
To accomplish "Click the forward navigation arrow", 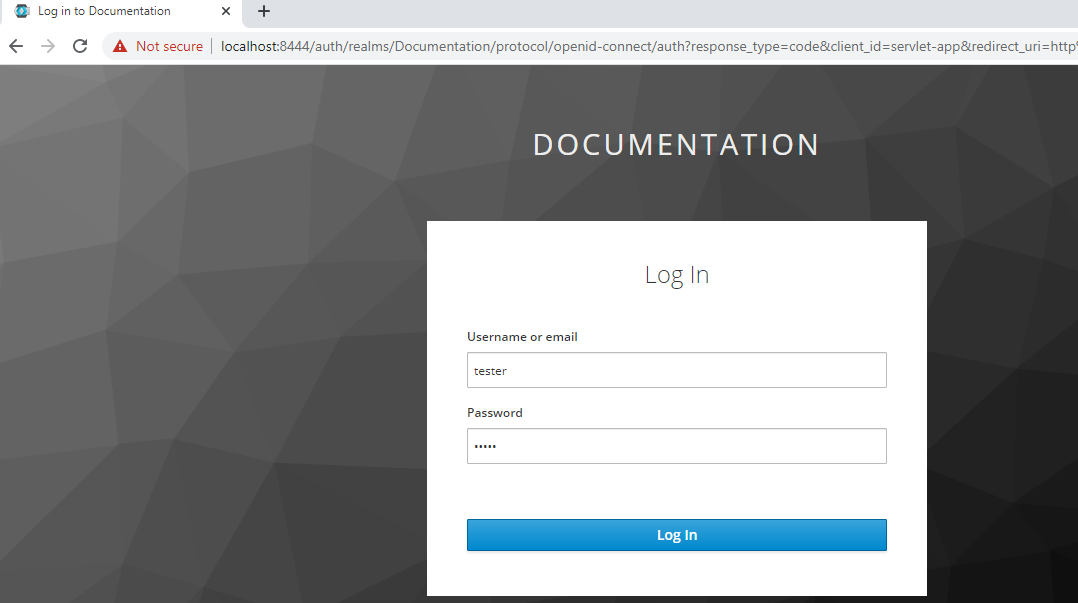I will click(x=47, y=46).
